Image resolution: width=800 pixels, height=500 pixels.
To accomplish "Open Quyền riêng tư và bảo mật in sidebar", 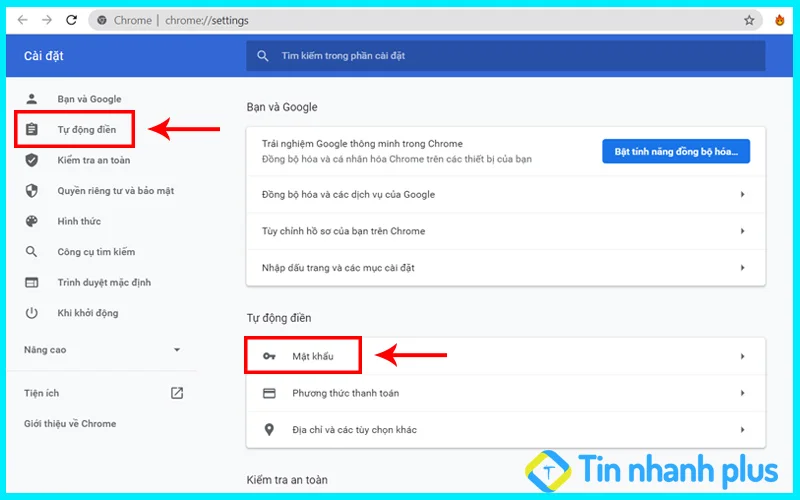I will [116, 190].
